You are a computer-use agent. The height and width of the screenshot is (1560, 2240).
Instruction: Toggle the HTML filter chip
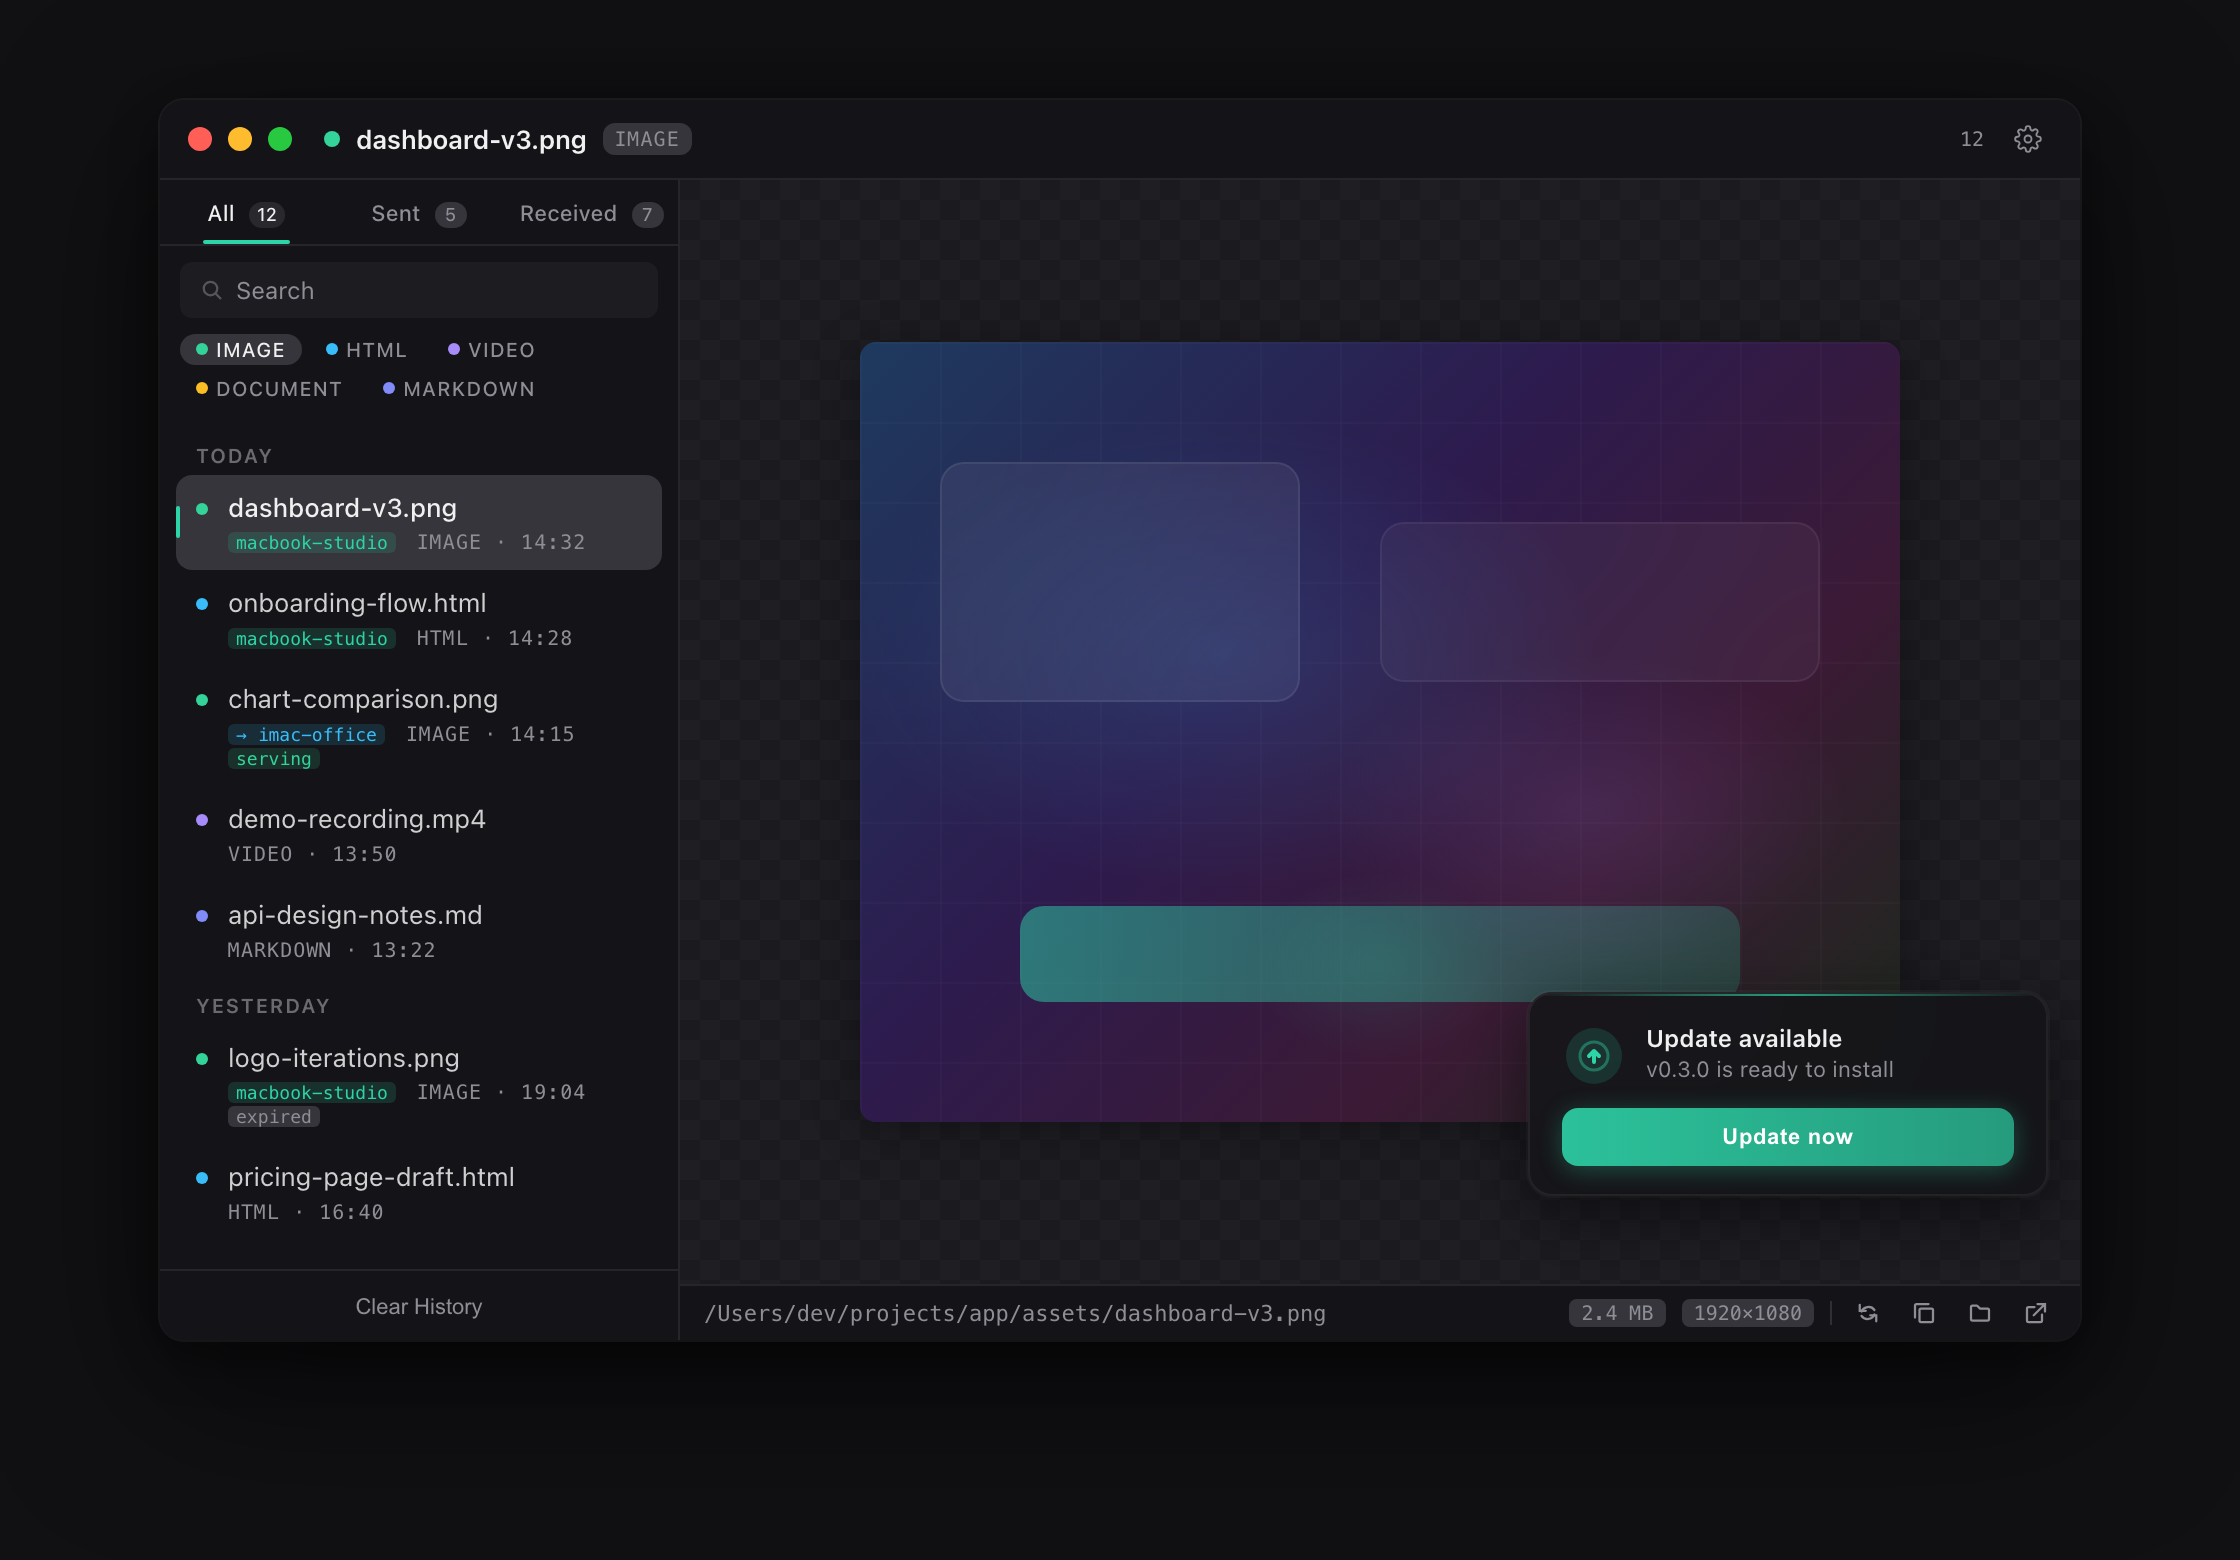366,350
